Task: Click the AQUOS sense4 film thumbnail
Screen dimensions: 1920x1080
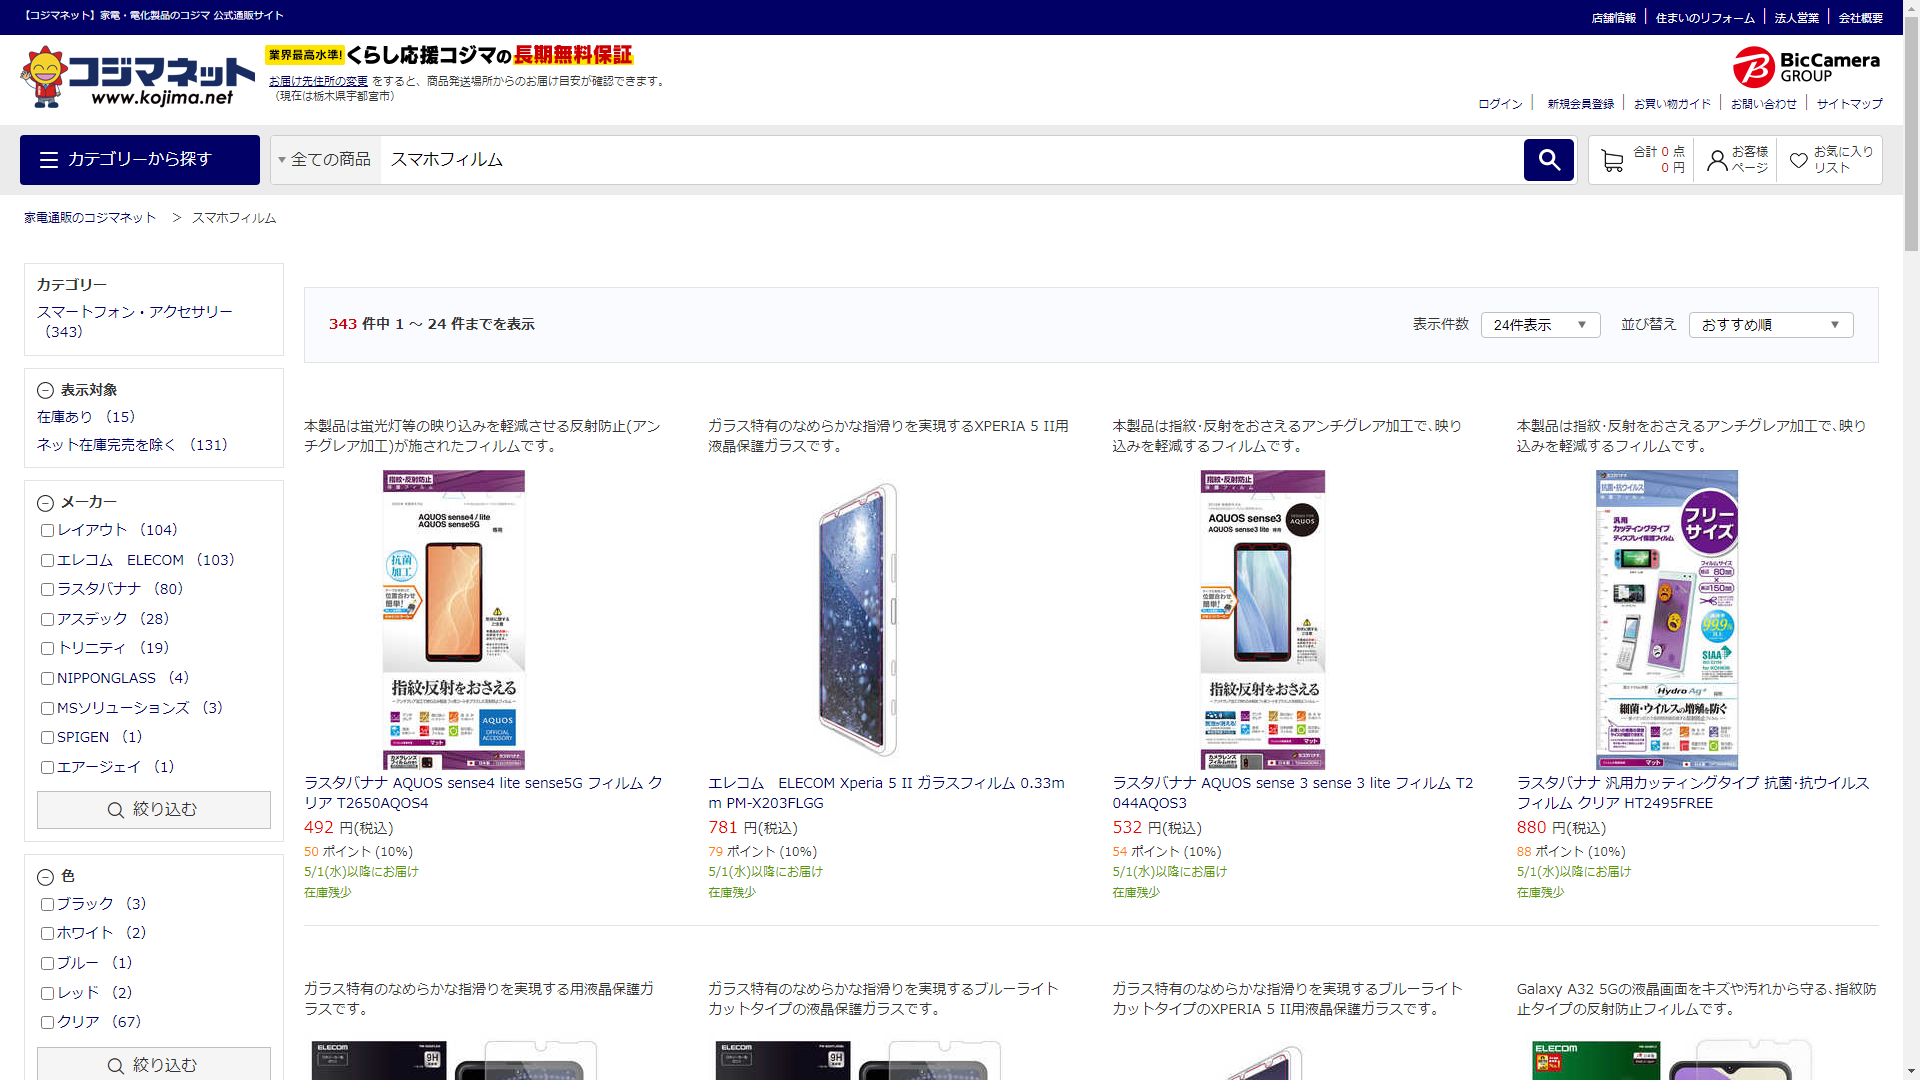Action: point(453,620)
